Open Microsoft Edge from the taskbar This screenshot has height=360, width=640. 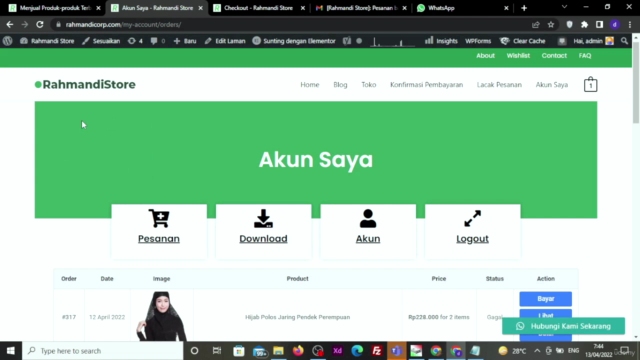pos(357,351)
